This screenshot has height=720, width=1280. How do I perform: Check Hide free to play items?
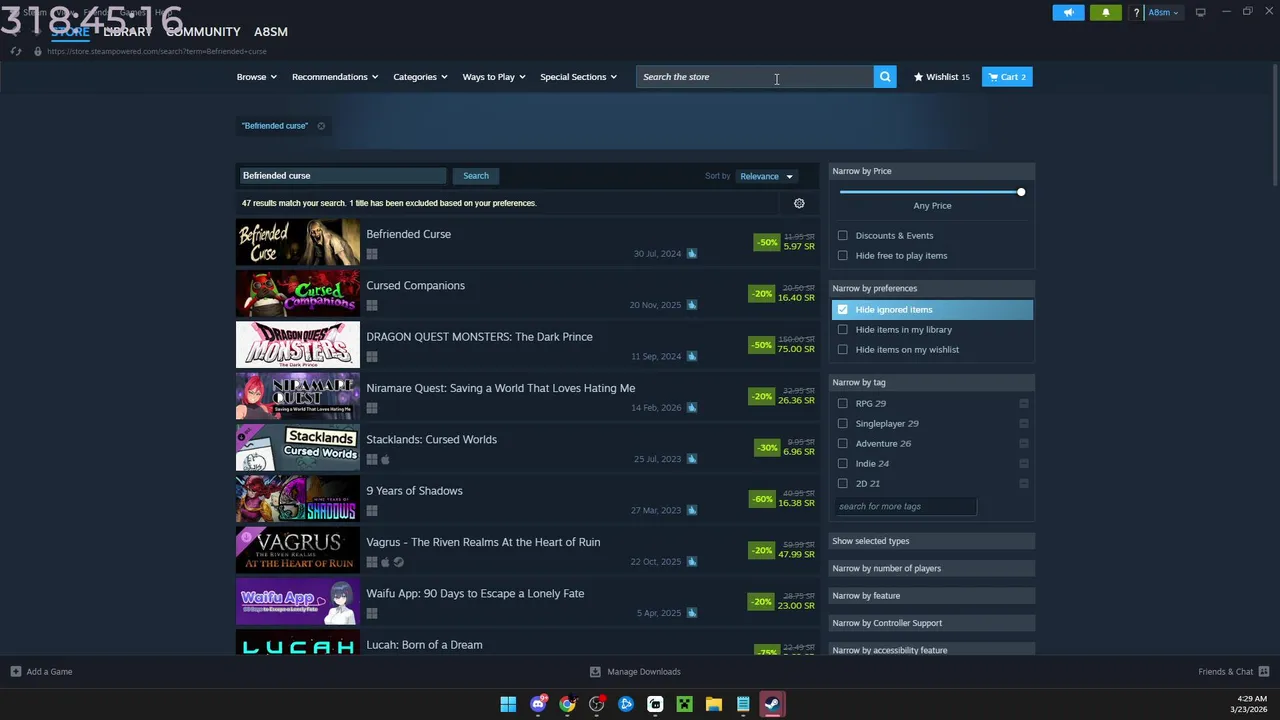[843, 256]
